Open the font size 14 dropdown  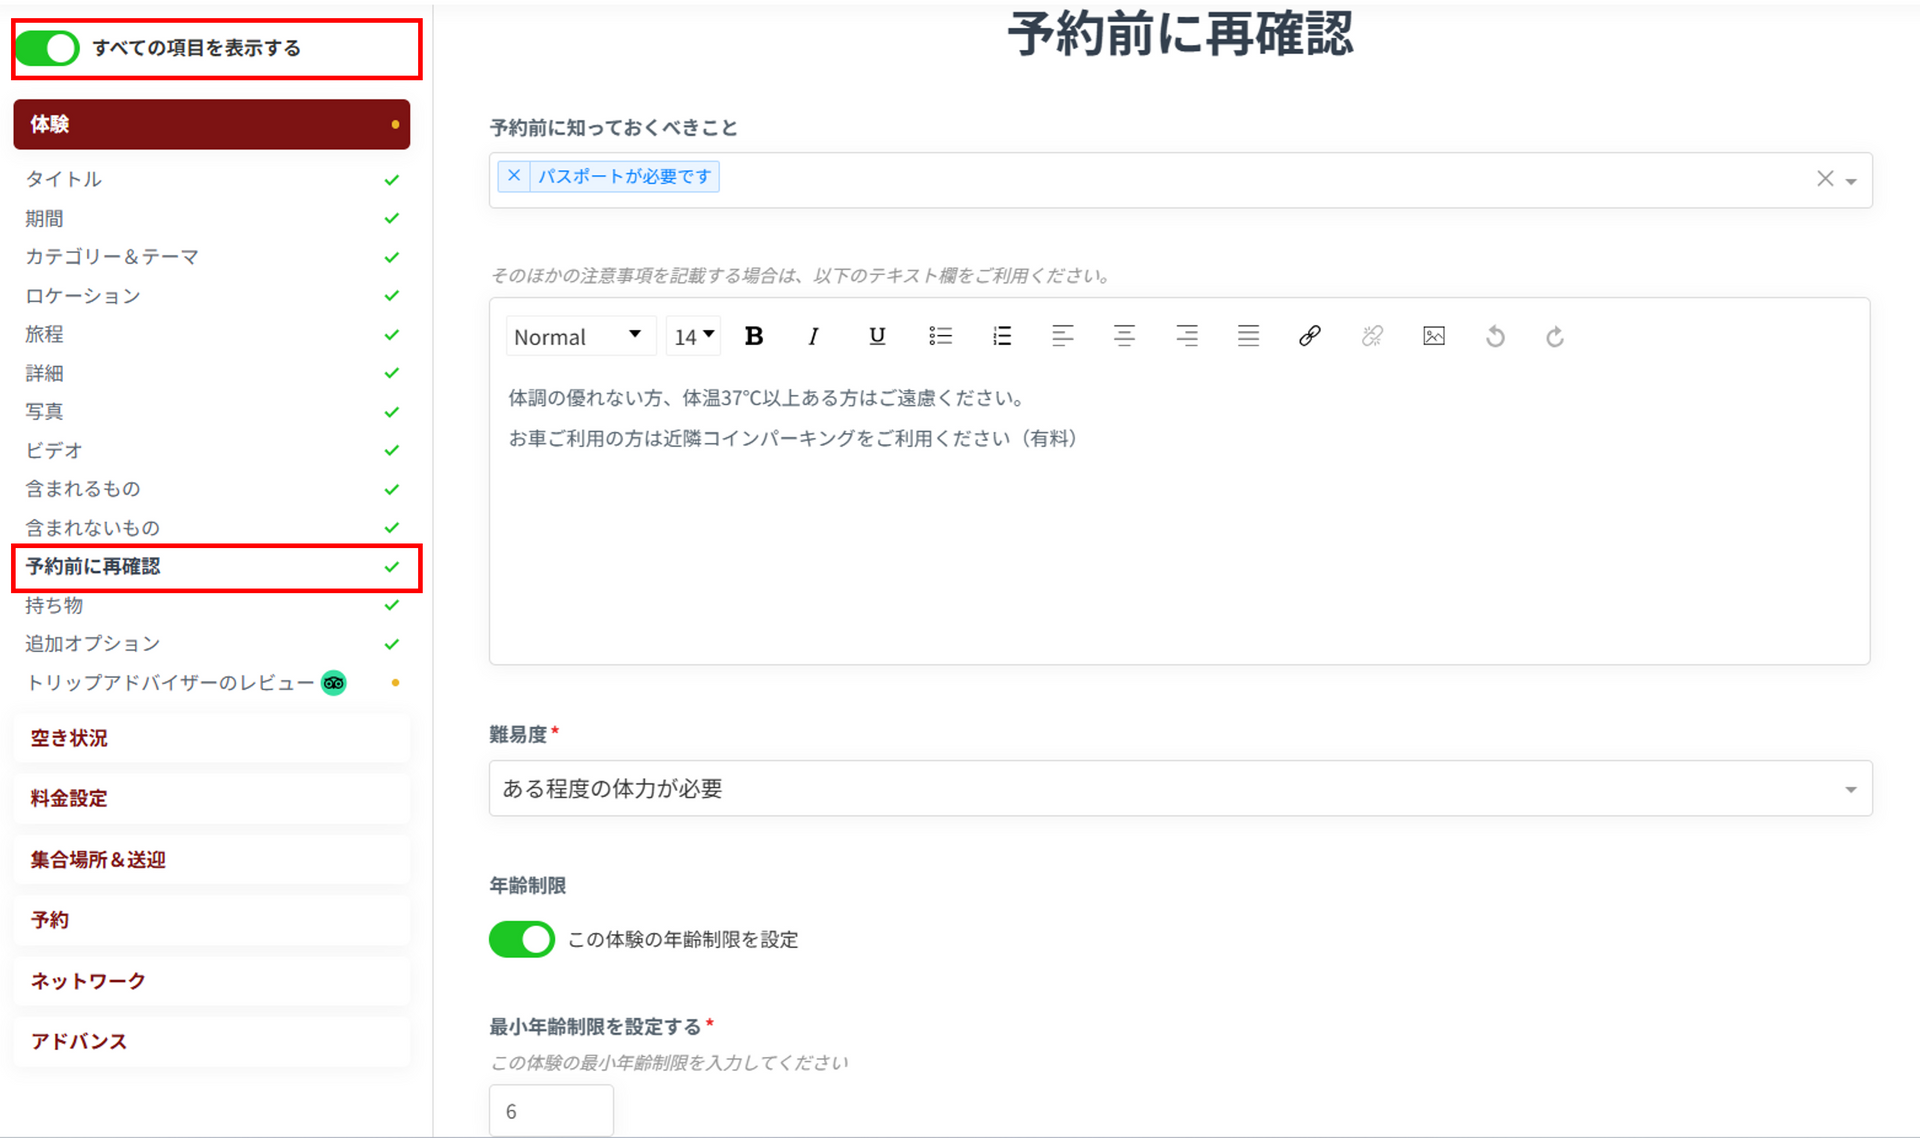point(693,337)
